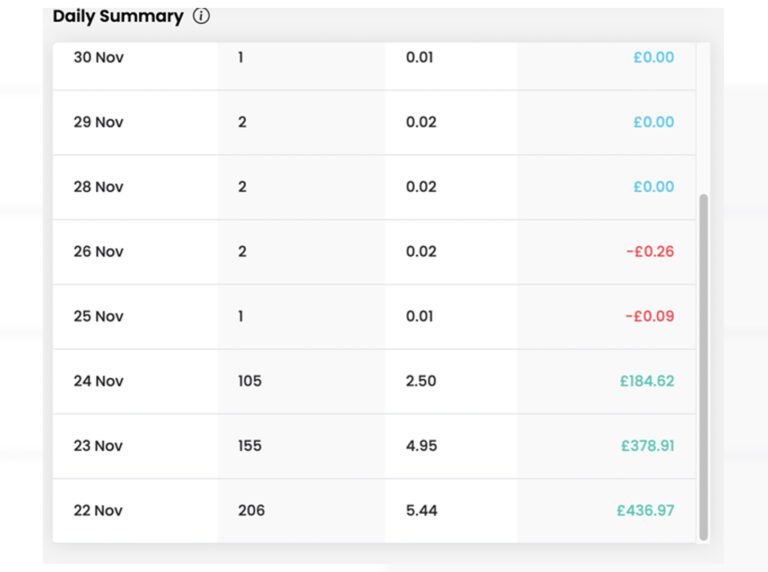Select the 26 Nov date row
The width and height of the screenshot is (768, 572).
pos(98,252)
